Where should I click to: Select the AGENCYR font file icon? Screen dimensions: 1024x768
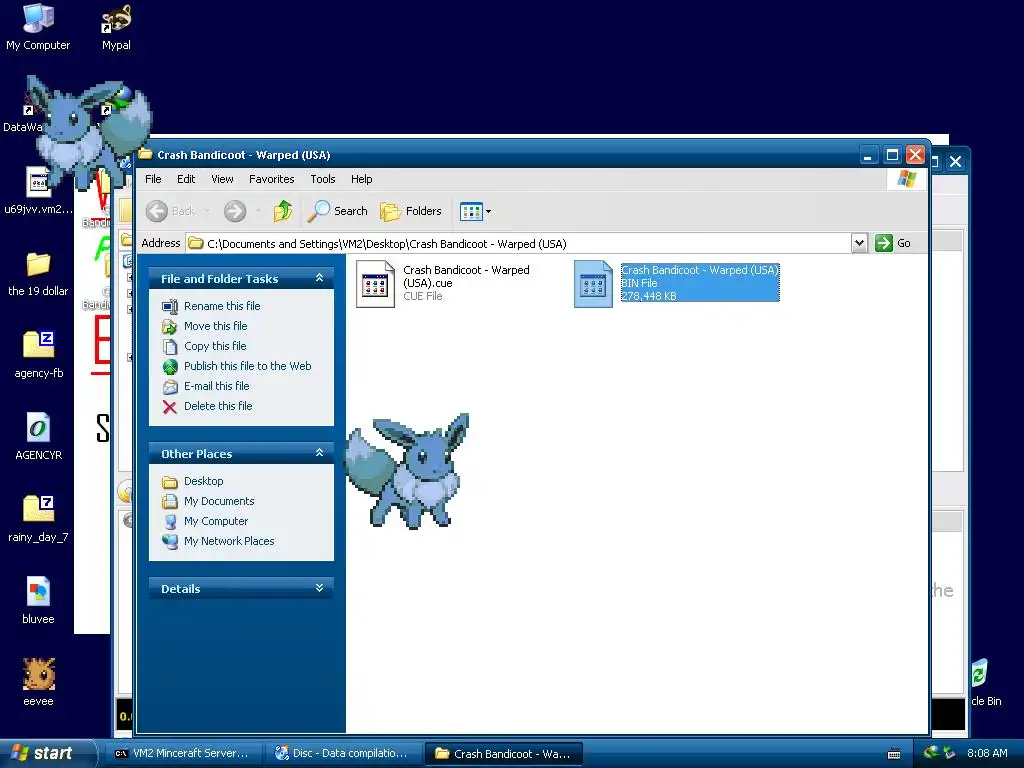[x=39, y=436]
